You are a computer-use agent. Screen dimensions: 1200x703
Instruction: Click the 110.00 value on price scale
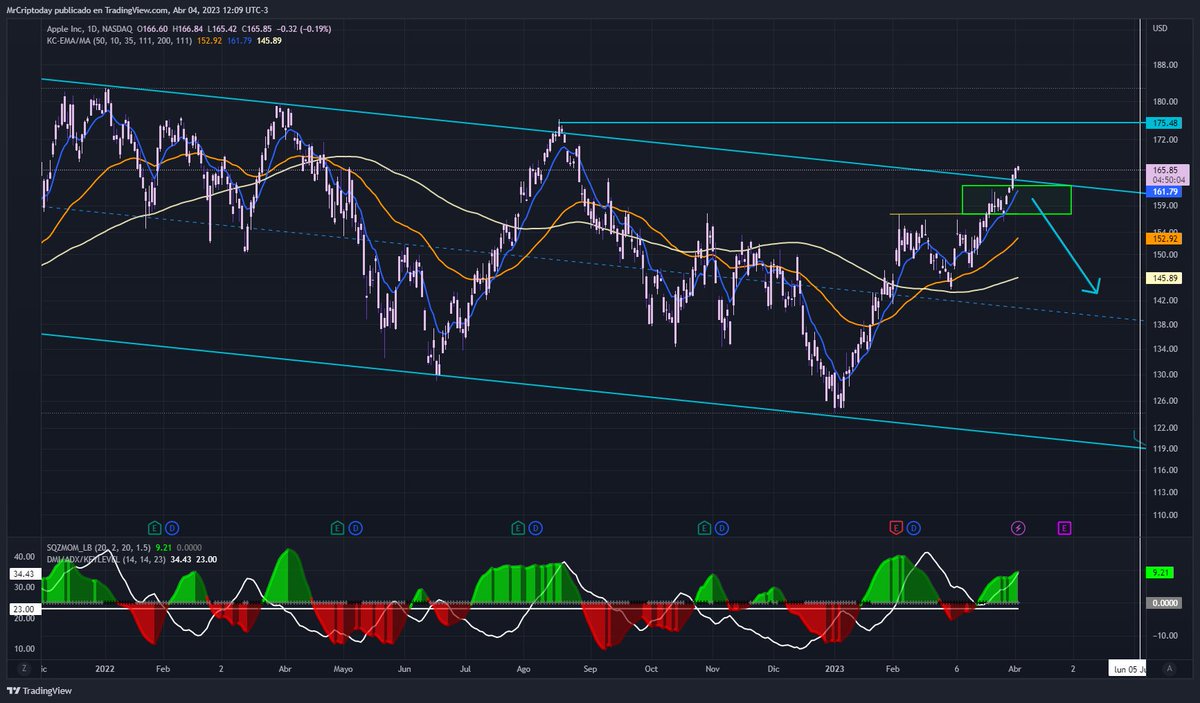(1164, 515)
